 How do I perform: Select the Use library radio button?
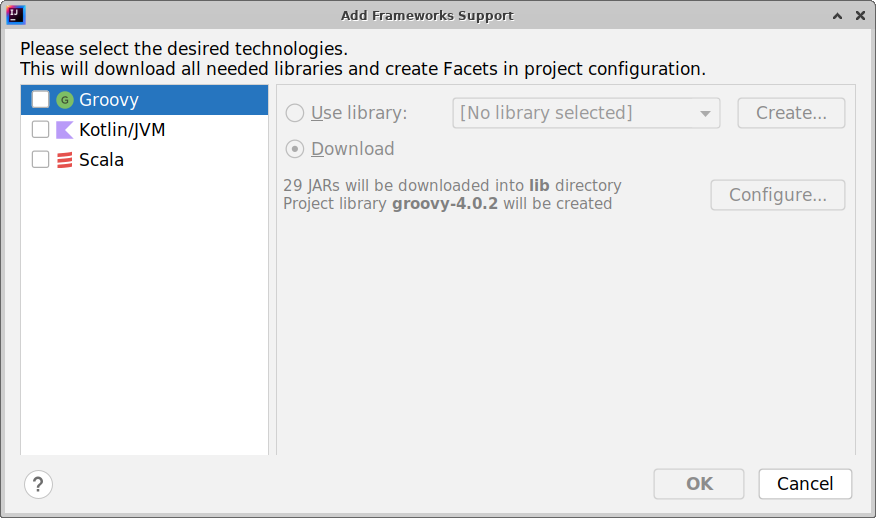[x=295, y=113]
